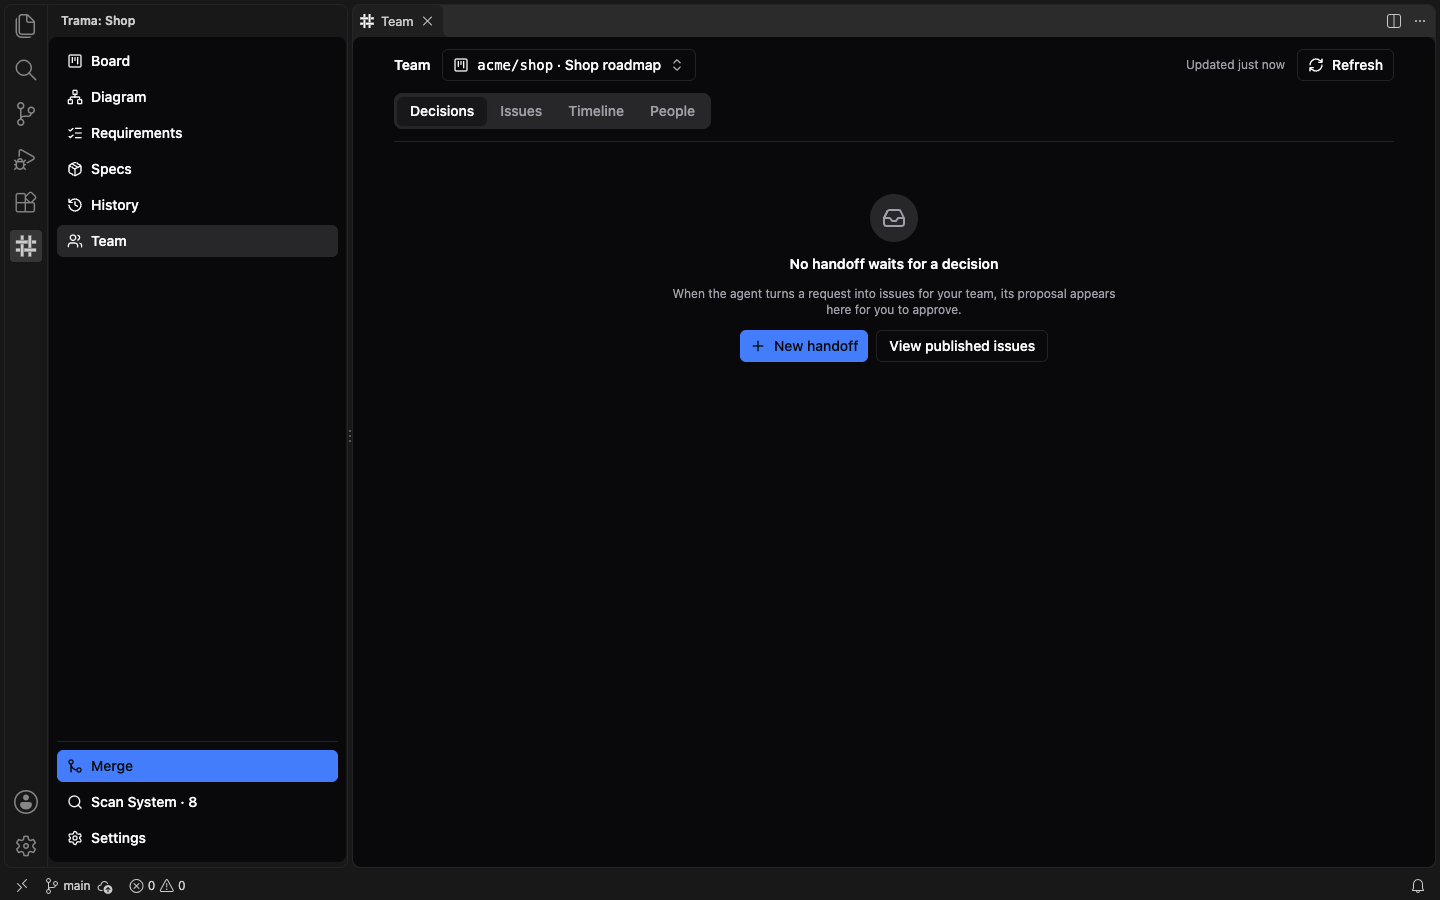The height and width of the screenshot is (900, 1440).
Task: Select the Trama hash icon in activity bar
Action: pos(26,246)
